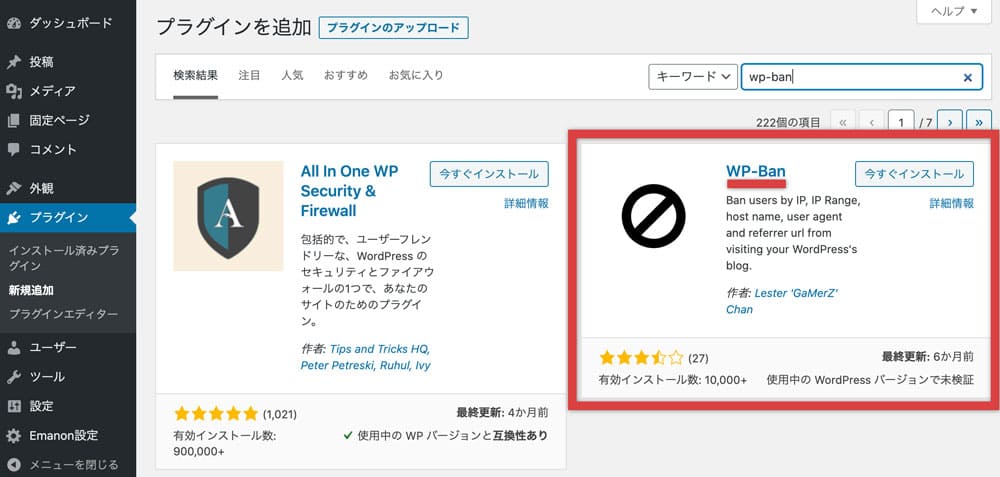Image resolution: width=1000 pixels, height=477 pixels.
Task: Open the Dashboard (ダッシュボード) menu icon
Action: point(13,23)
